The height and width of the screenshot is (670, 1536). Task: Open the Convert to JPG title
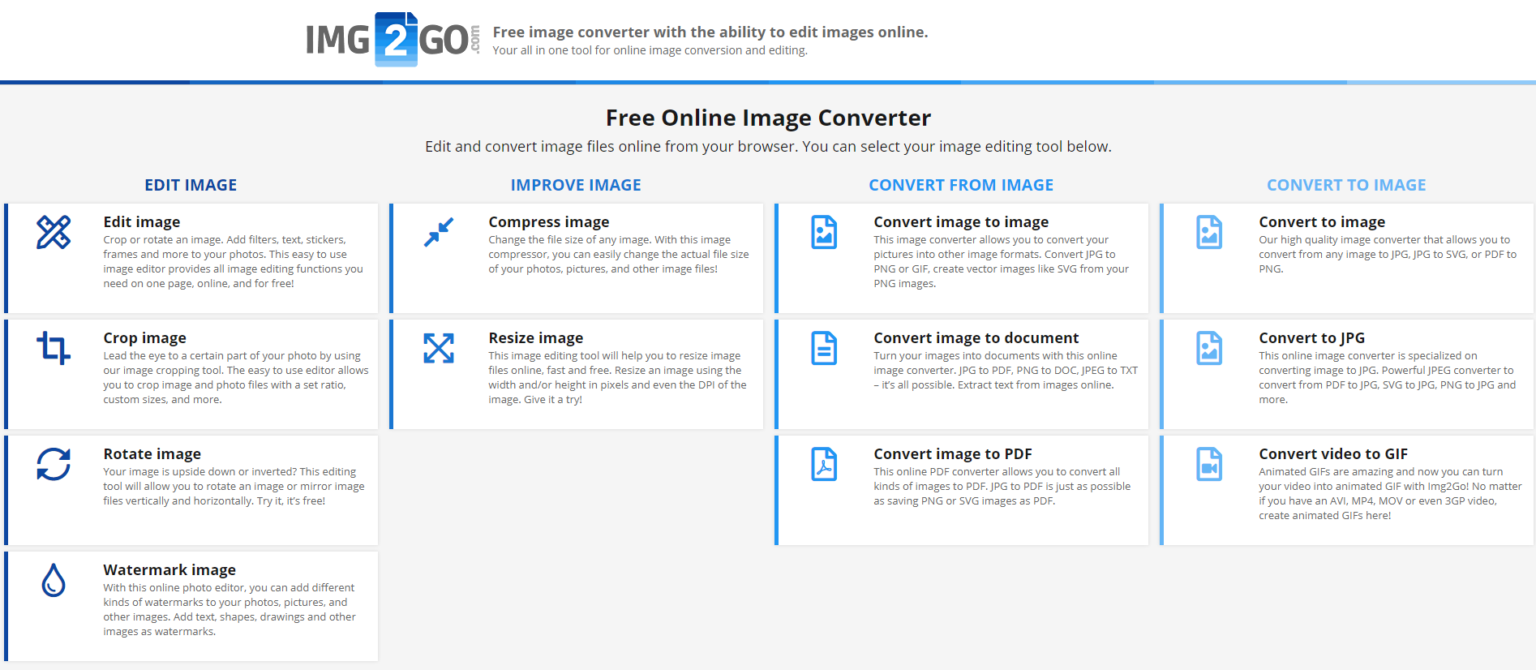(x=1312, y=338)
